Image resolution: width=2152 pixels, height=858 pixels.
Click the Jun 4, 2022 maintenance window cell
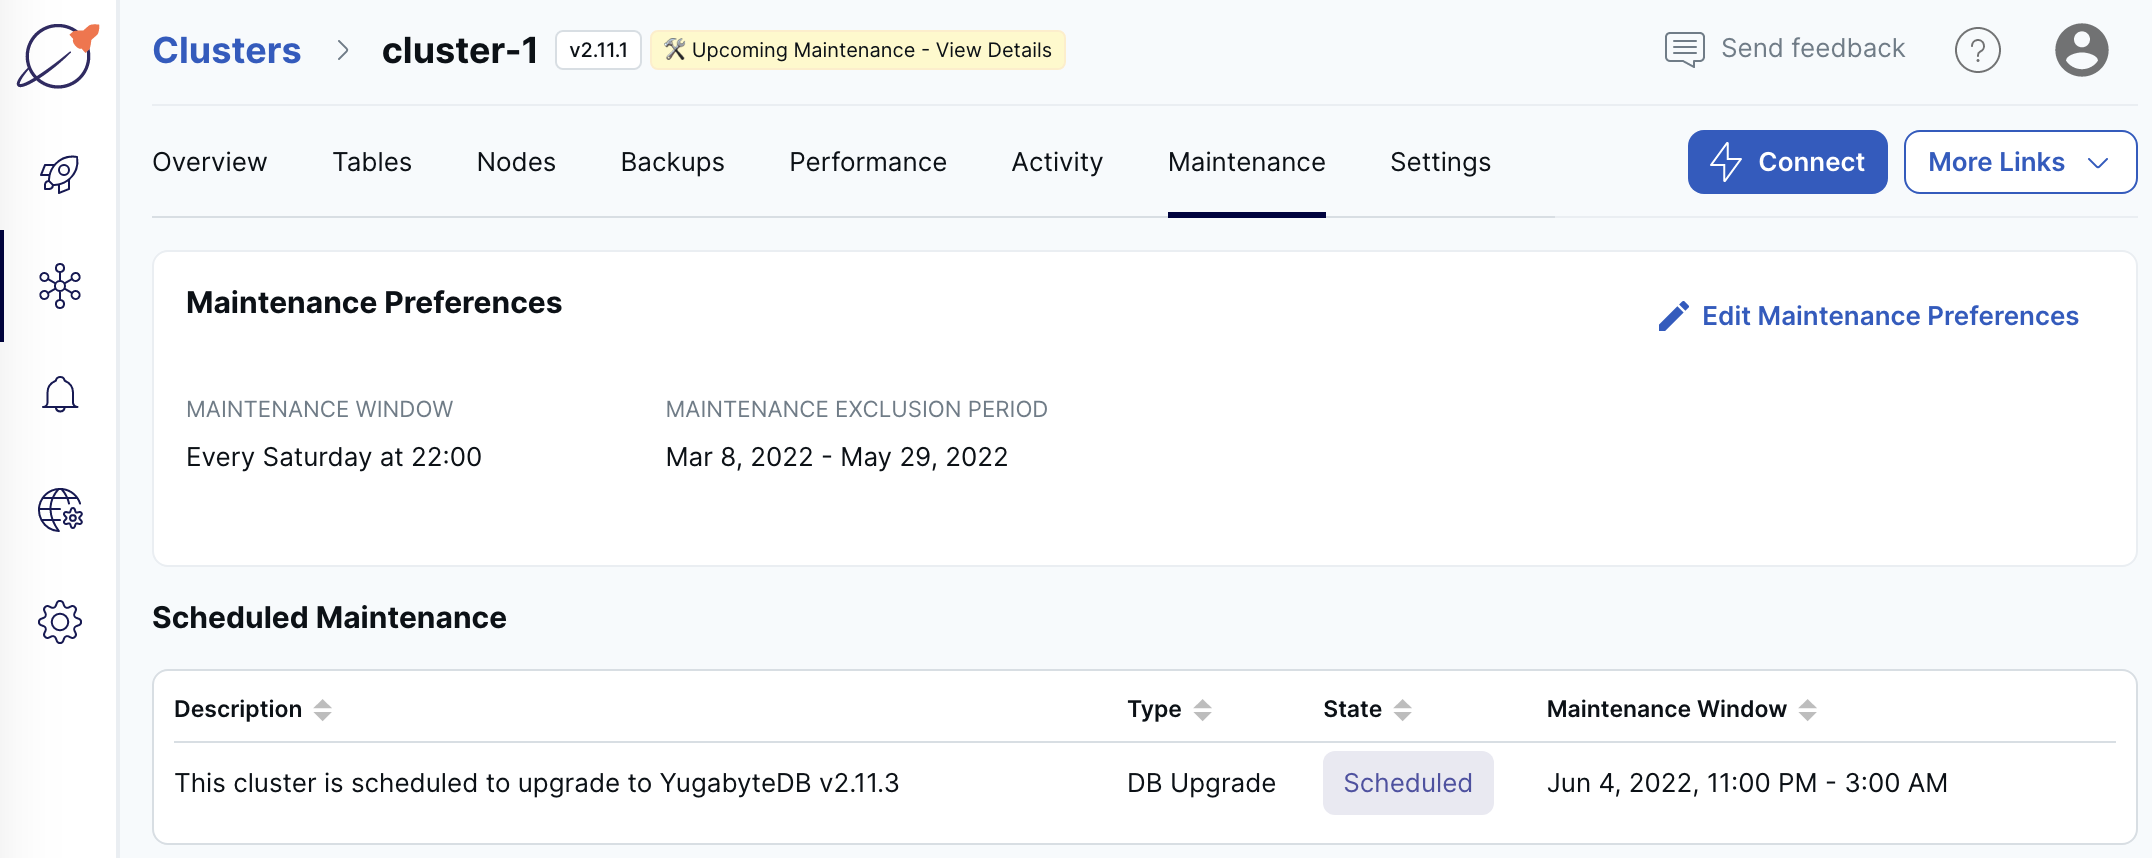(1747, 783)
